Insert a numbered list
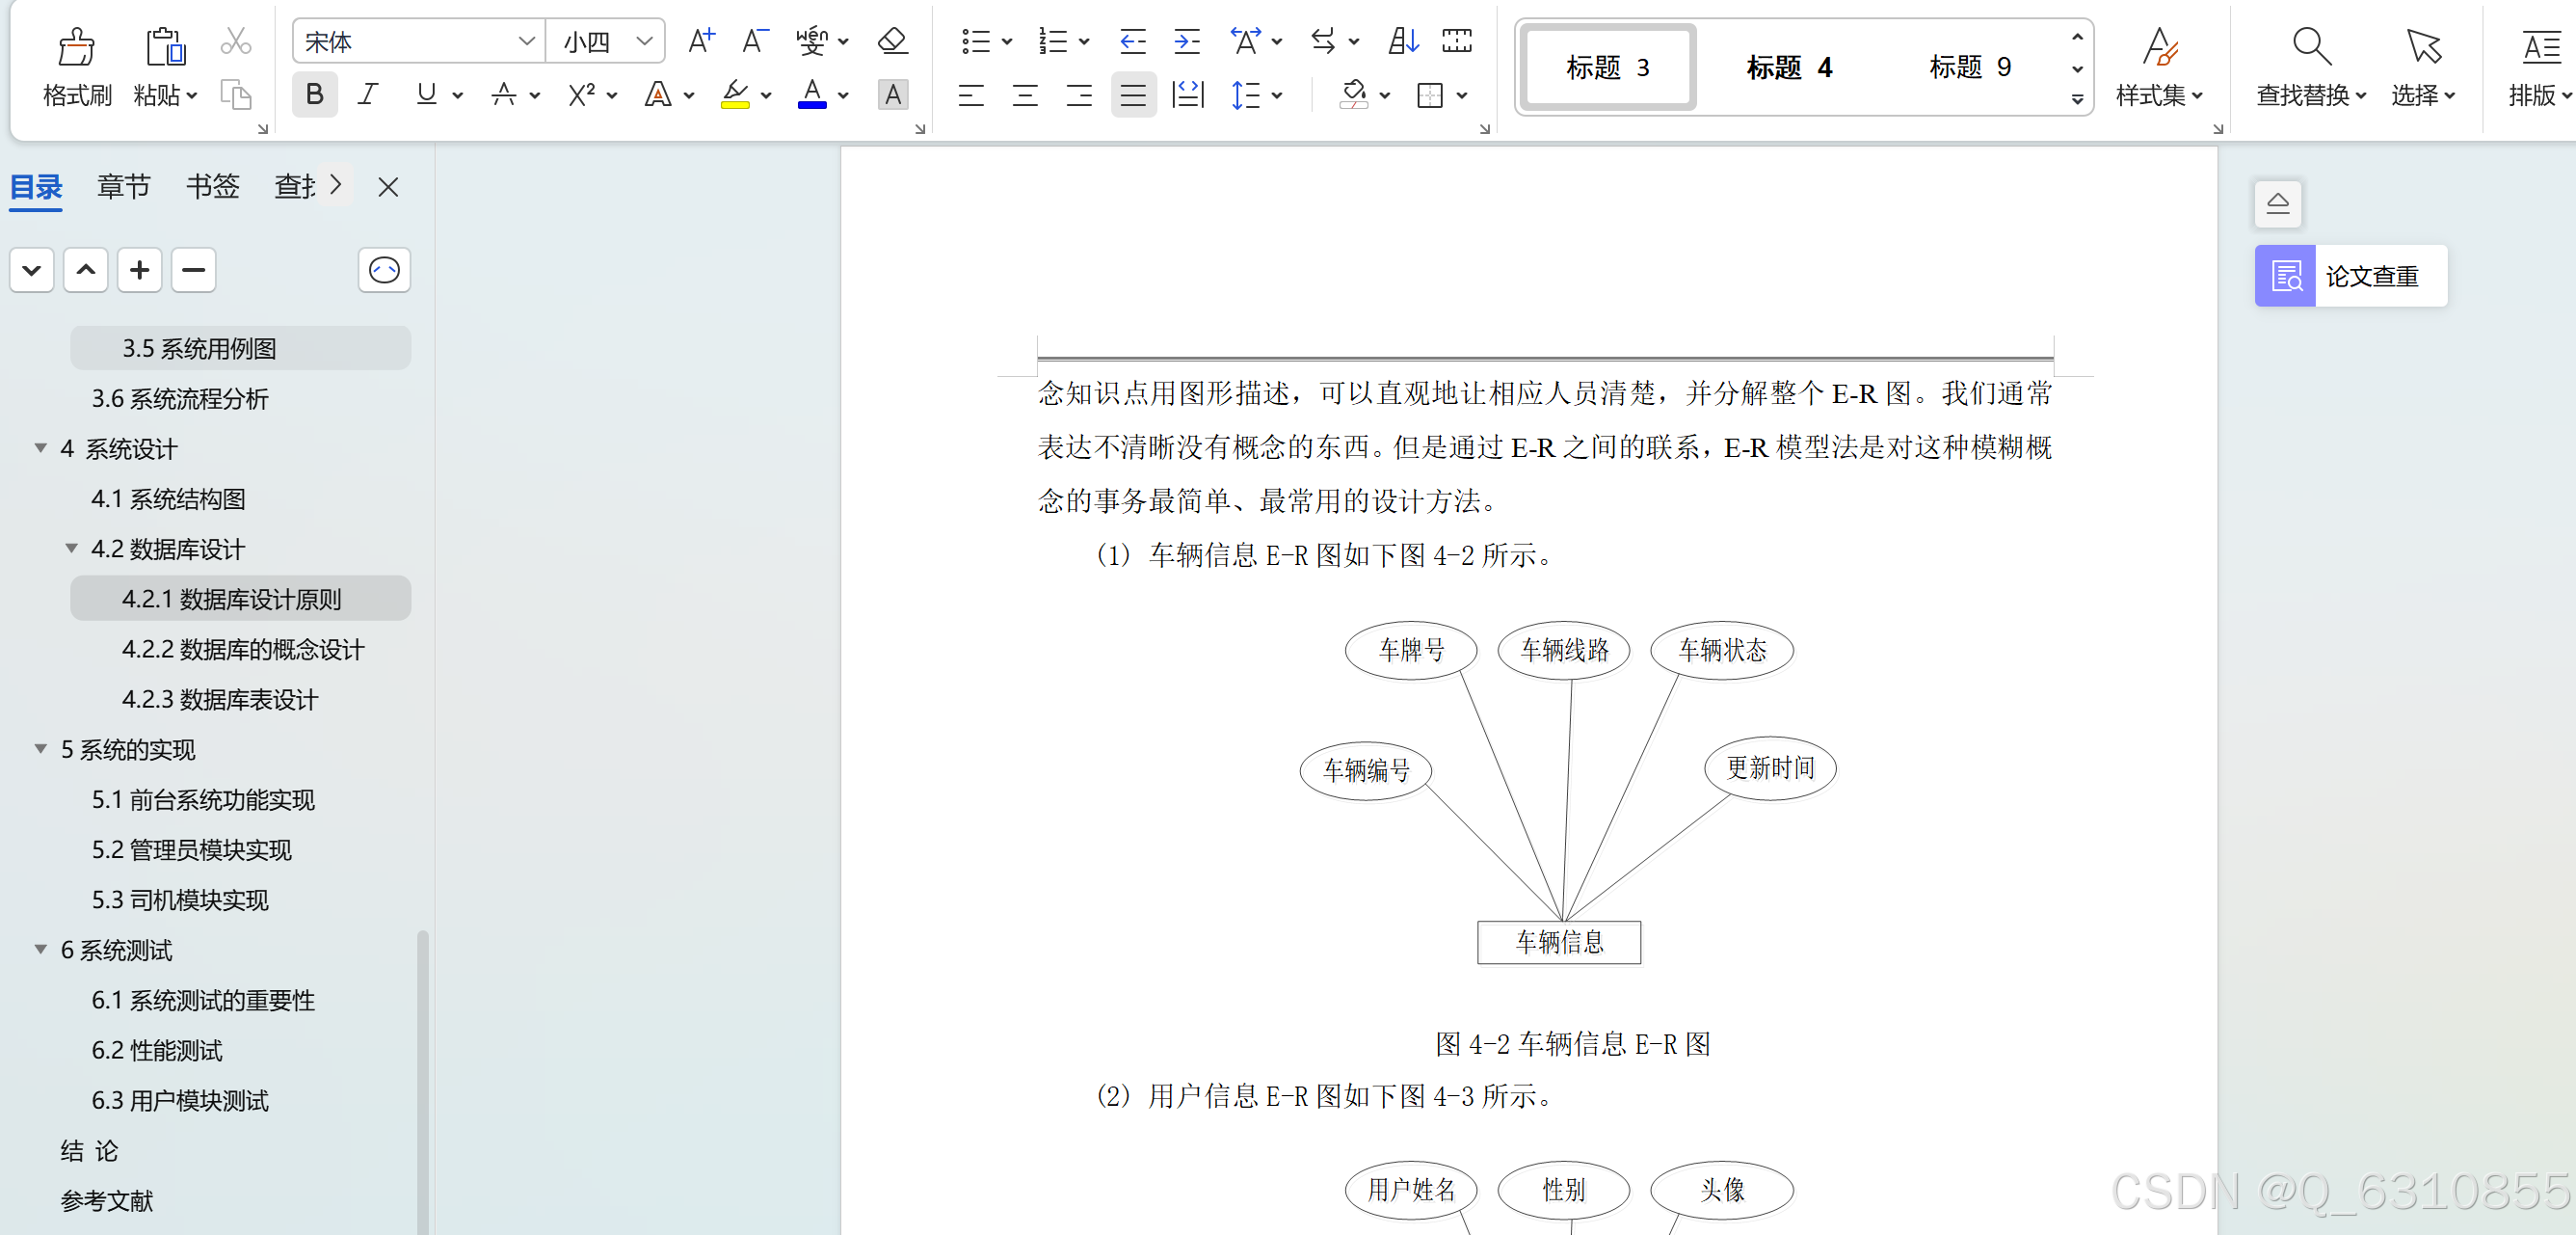Screen dimensions: 2576x1235 click(x=1053, y=41)
